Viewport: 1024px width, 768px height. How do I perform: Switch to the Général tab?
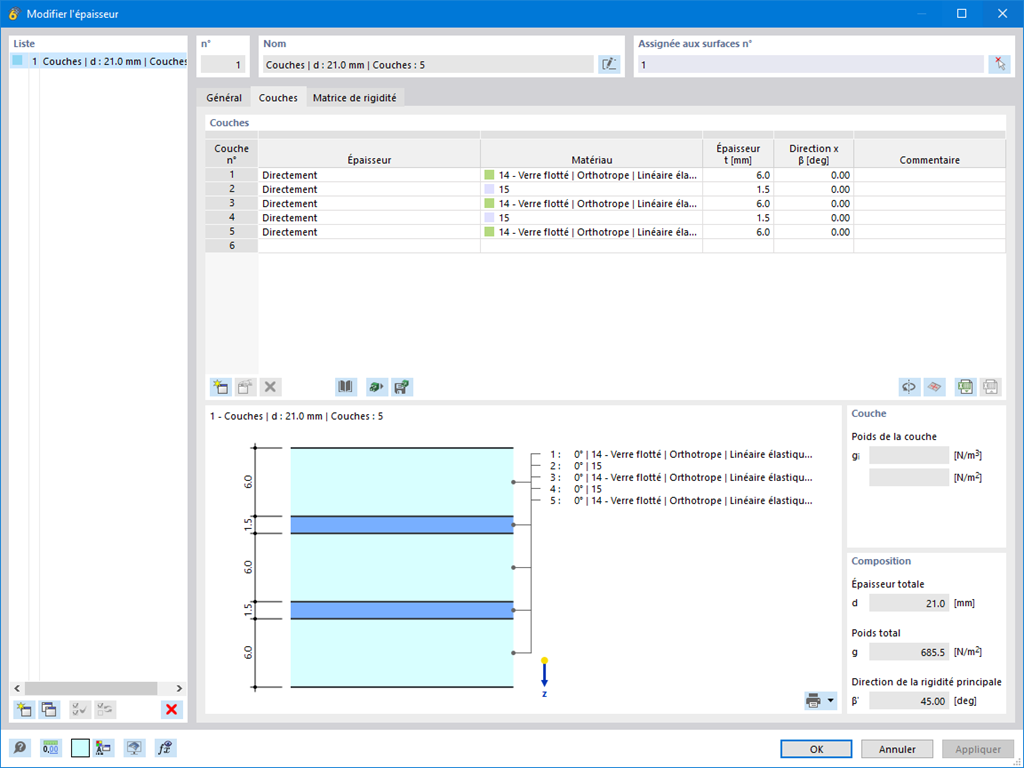[x=224, y=97]
